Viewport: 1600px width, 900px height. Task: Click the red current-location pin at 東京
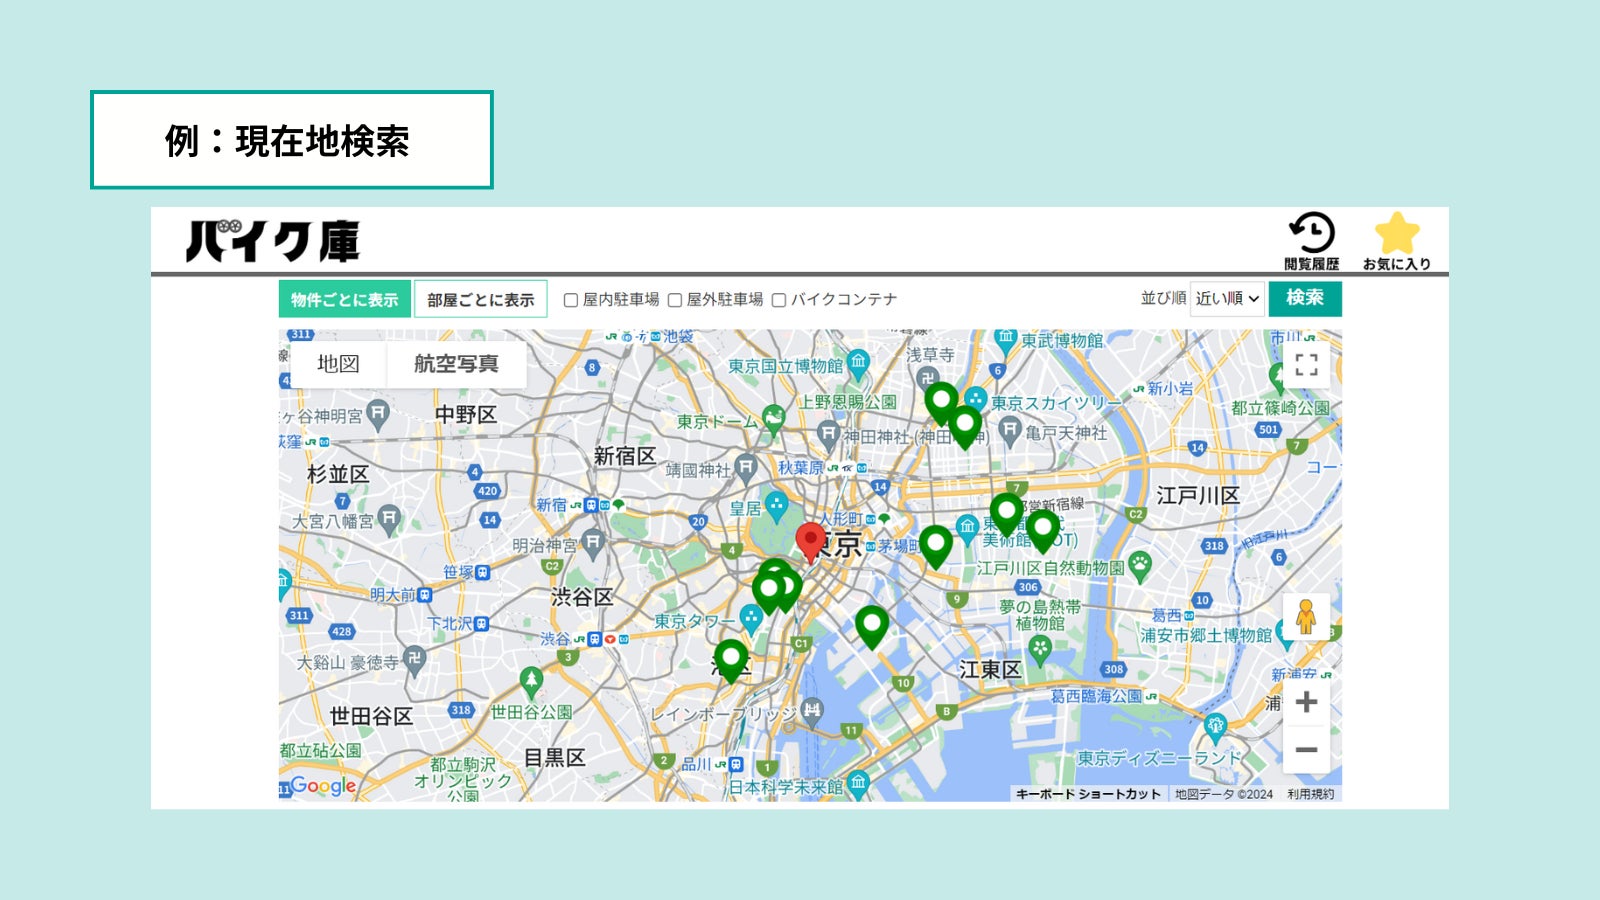[810, 541]
